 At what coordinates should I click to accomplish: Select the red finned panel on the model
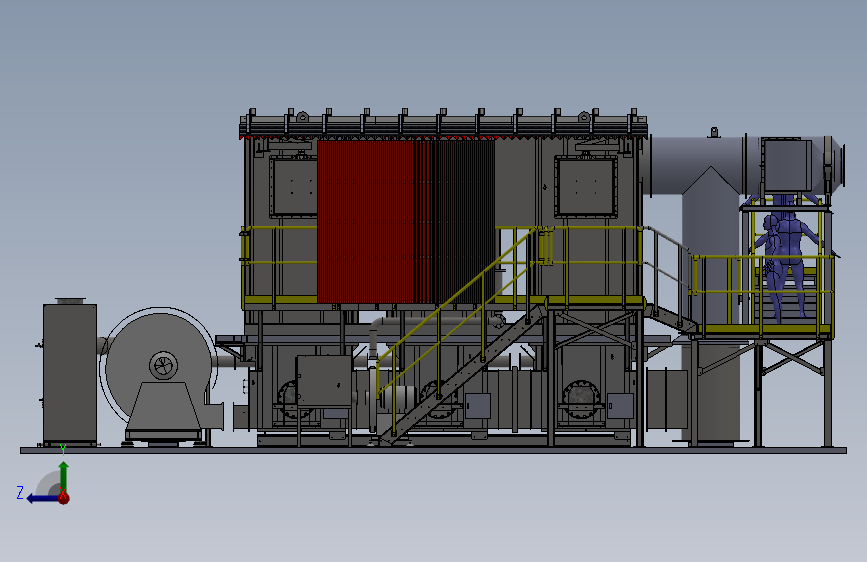click(406, 221)
